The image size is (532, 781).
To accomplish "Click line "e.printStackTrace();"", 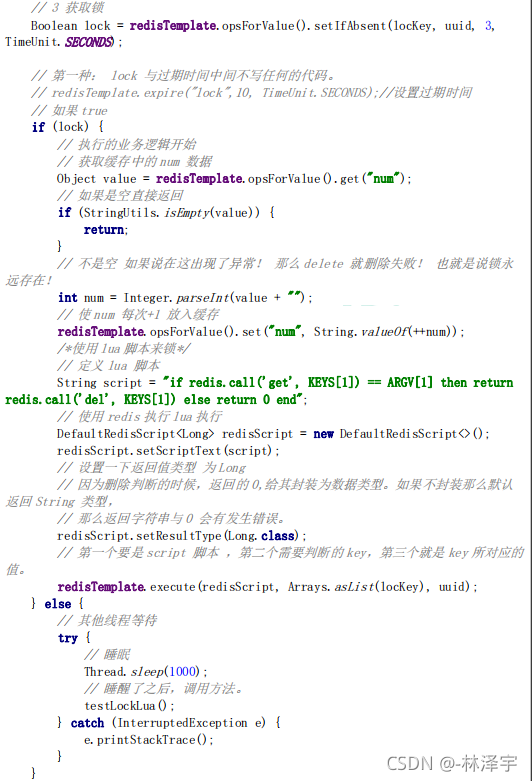I will point(148,740).
